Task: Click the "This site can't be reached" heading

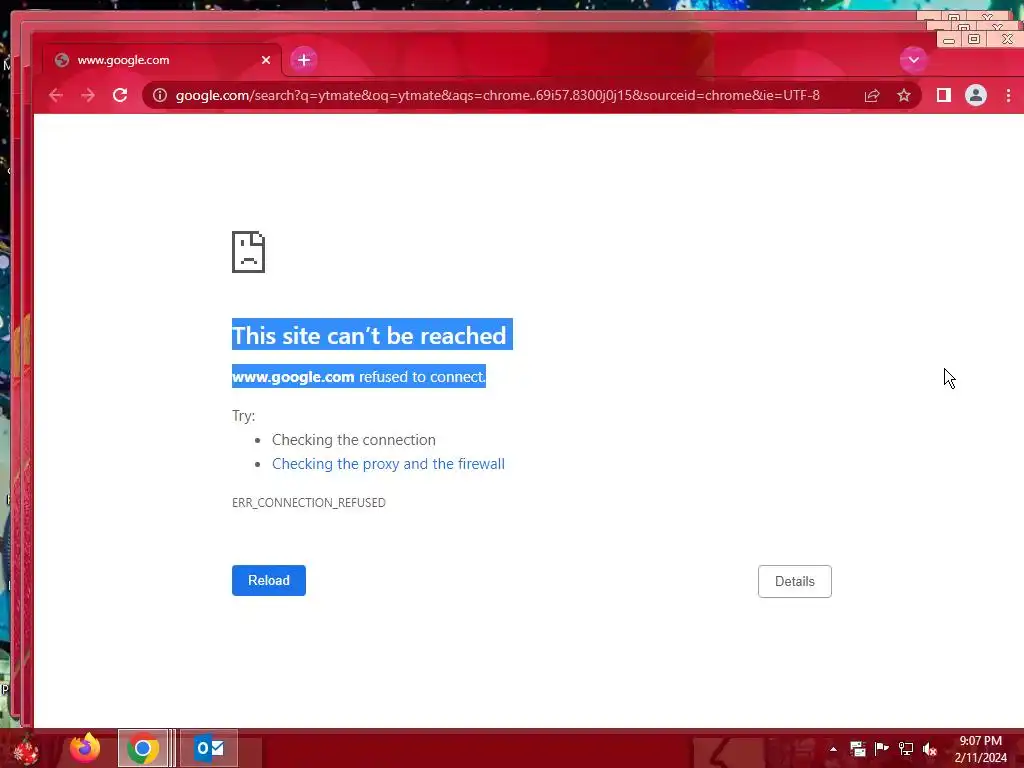Action: point(369,335)
